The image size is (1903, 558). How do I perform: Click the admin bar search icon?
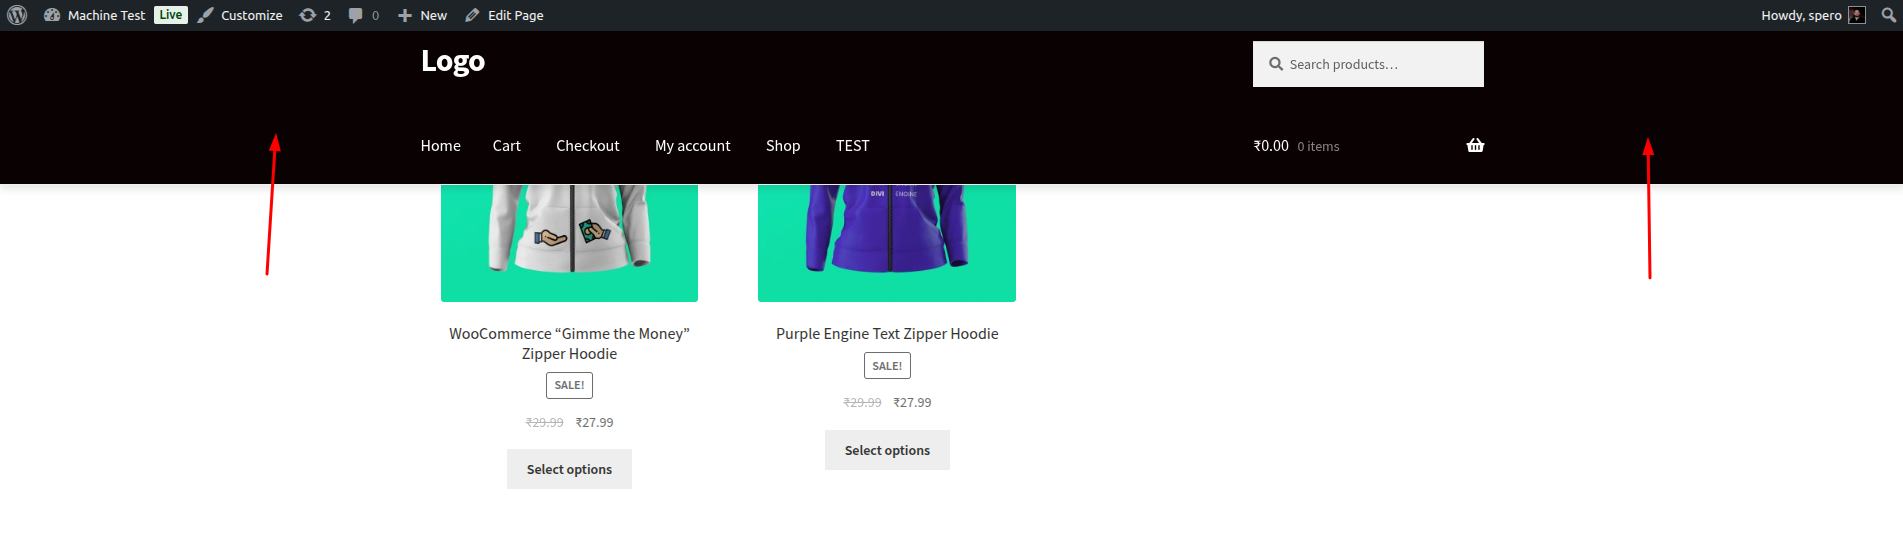click(x=1888, y=15)
